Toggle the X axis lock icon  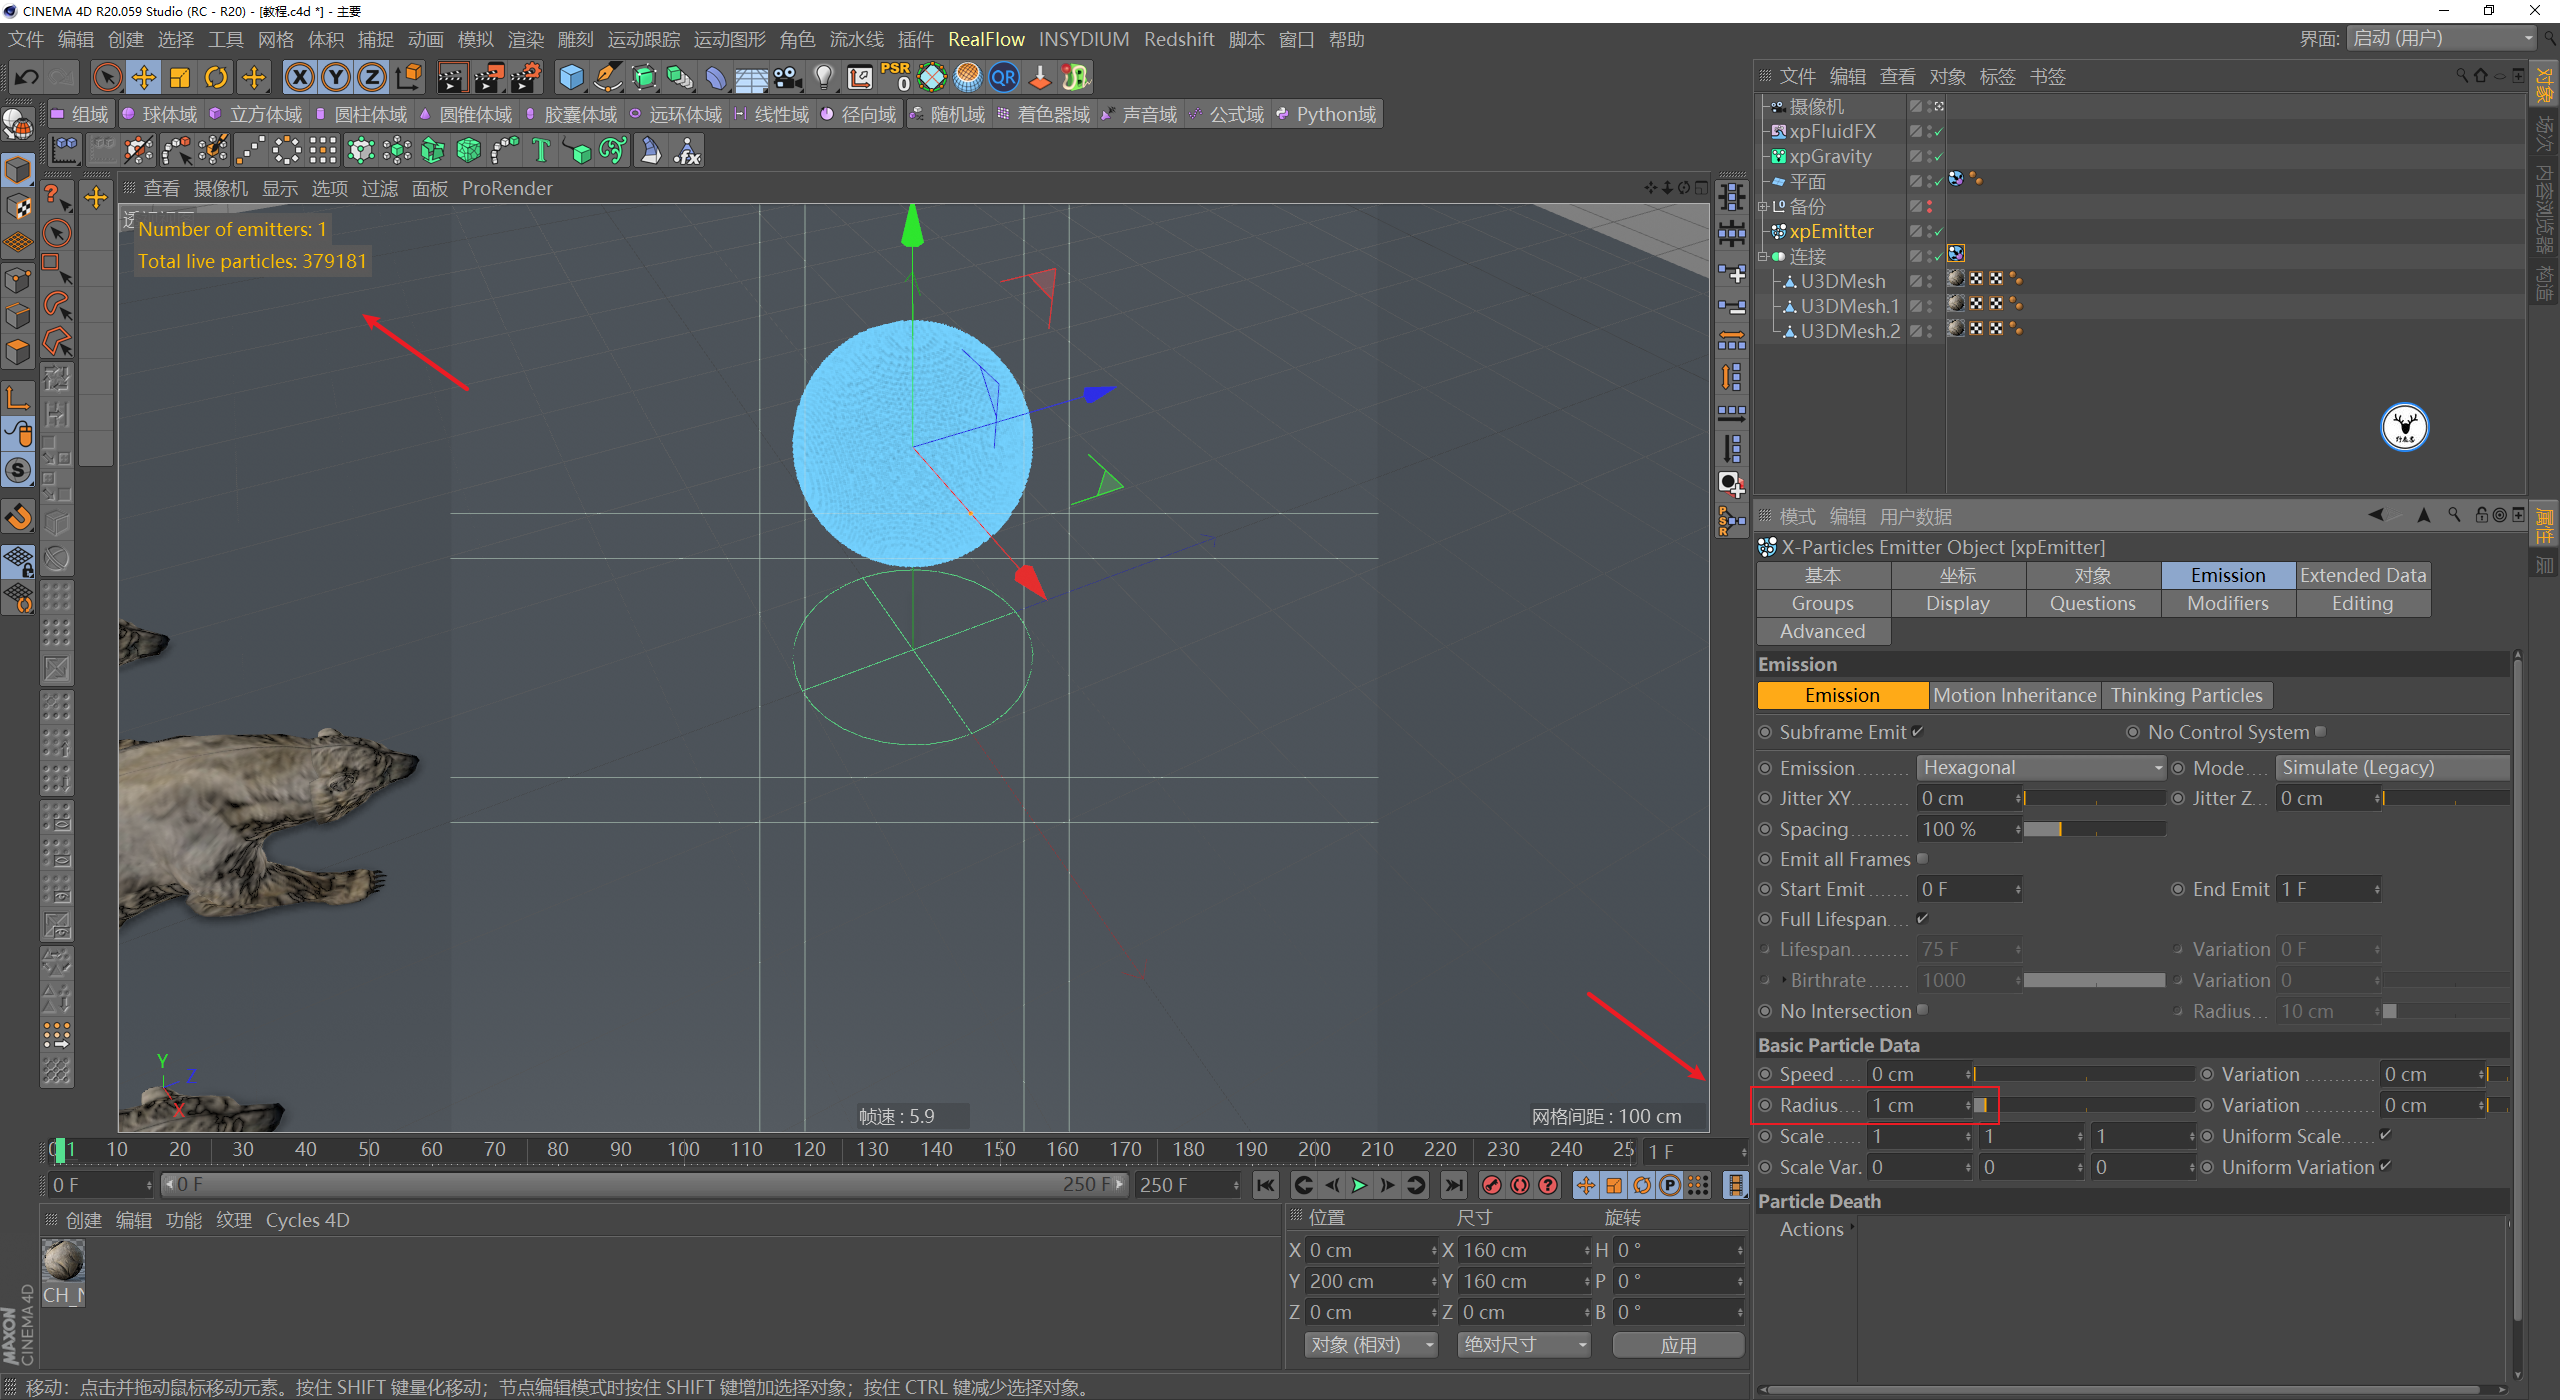(x=299, y=77)
